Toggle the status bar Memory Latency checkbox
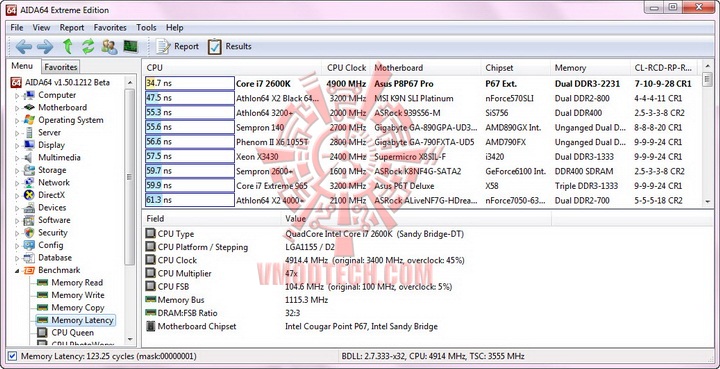The height and width of the screenshot is (369, 720). click(x=12, y=356)
